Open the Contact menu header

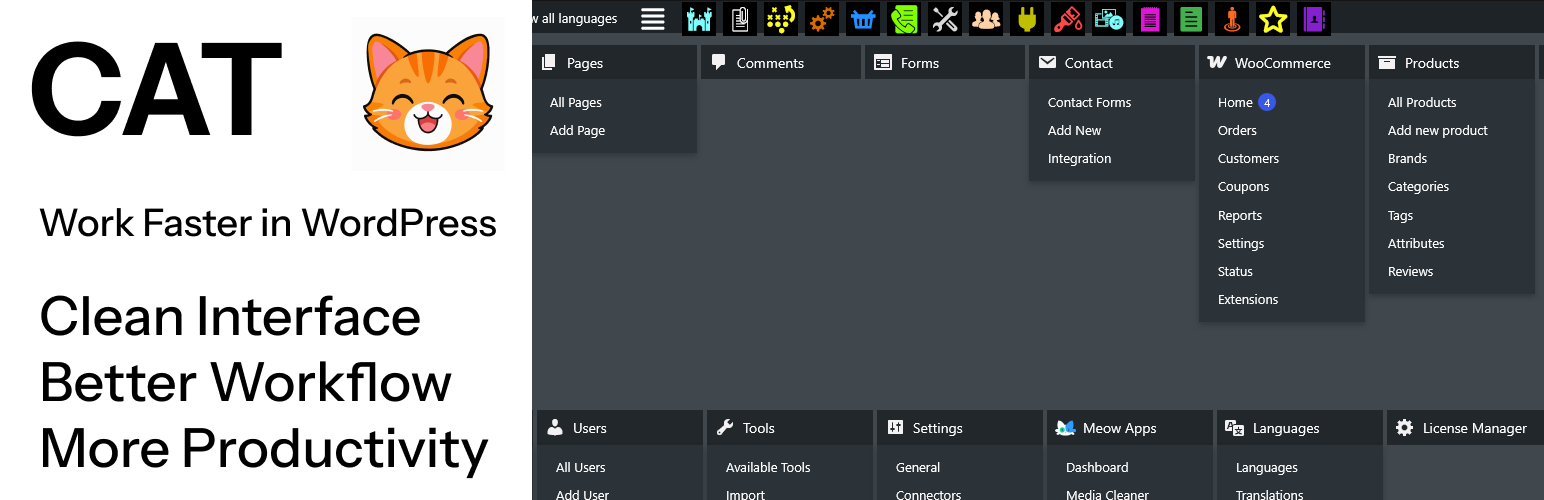coord(1112,62)
